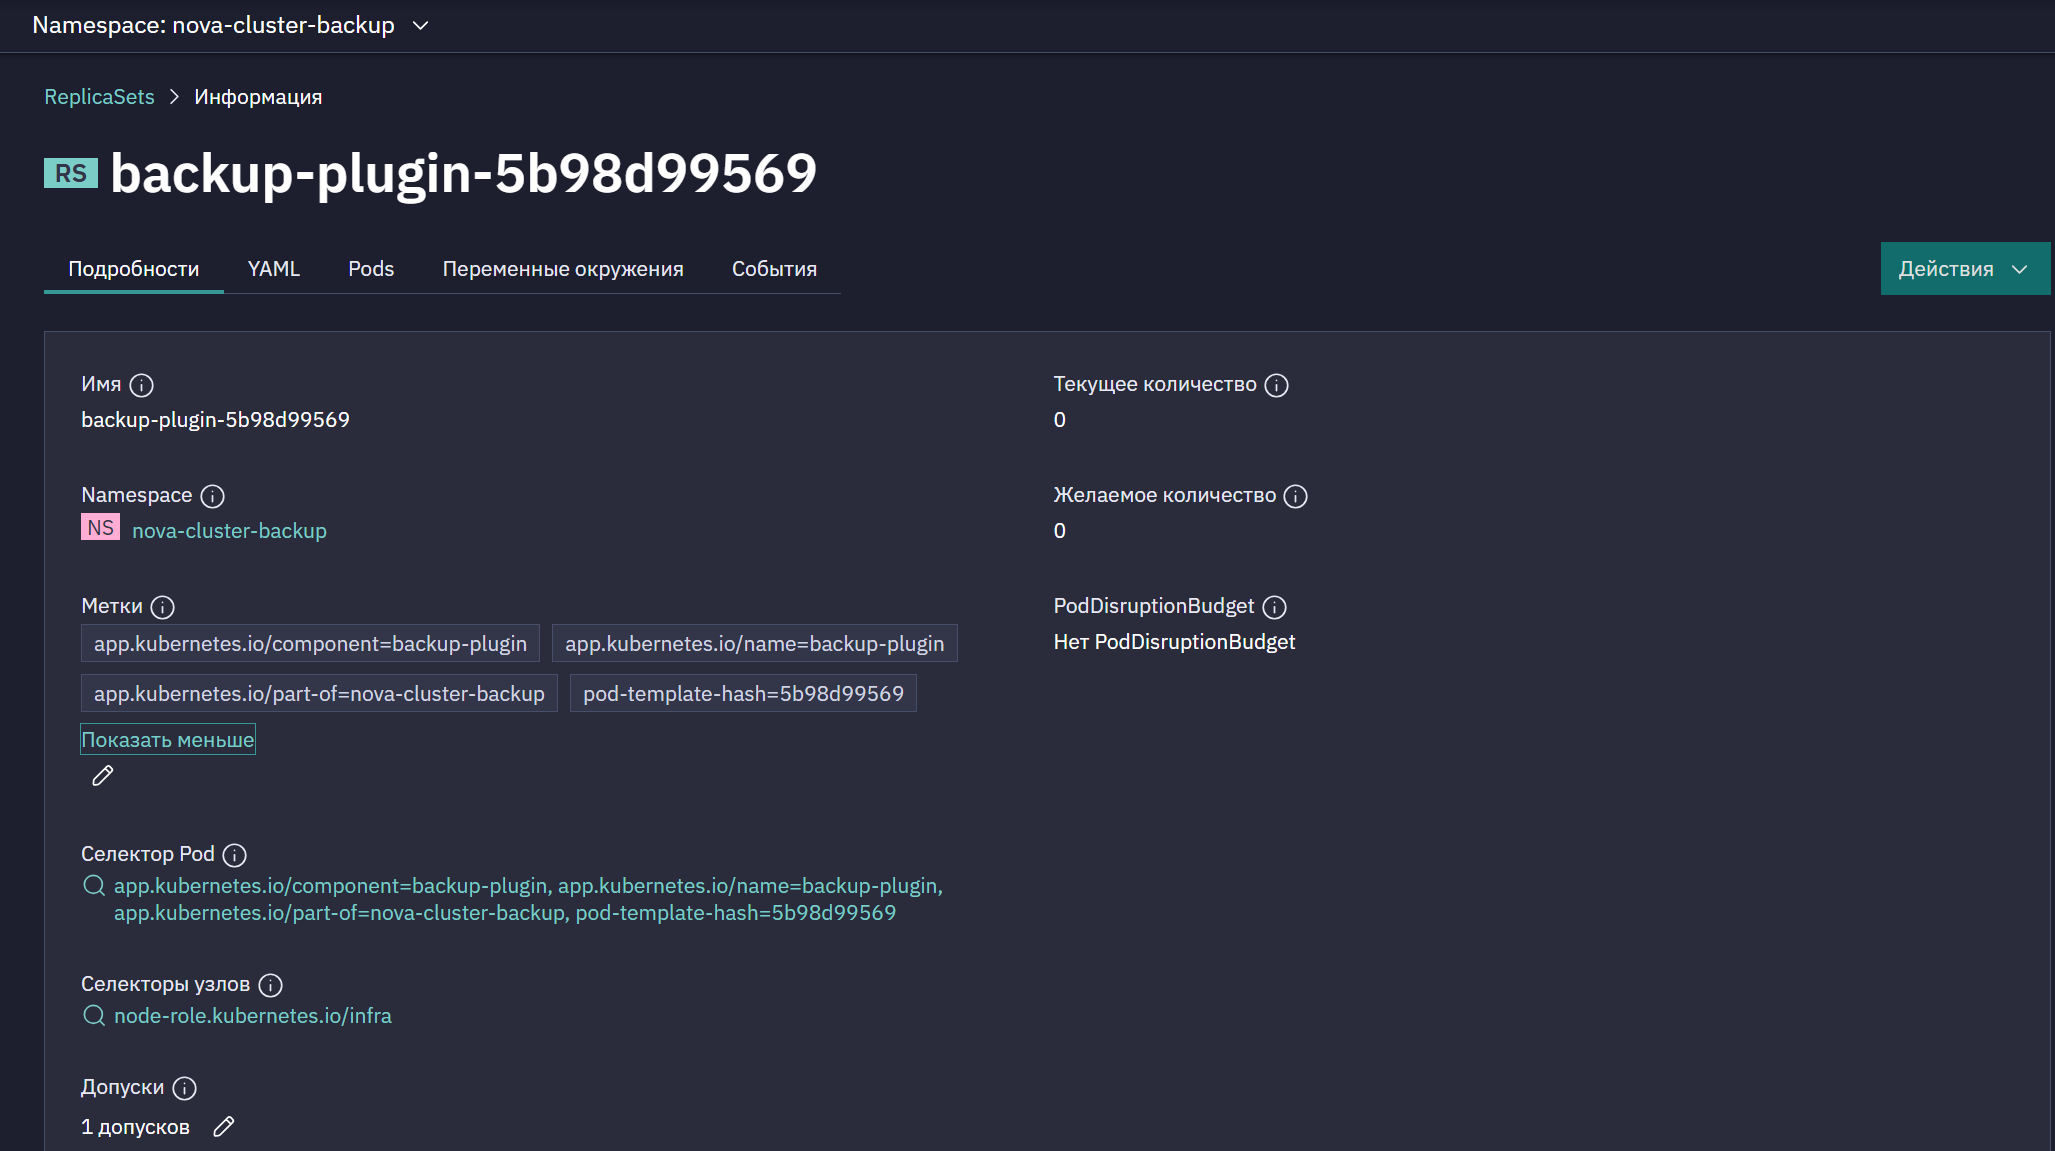2055x1151 pixels.
Task: Click search icon next to node selector
Action: coord(94,1016)
